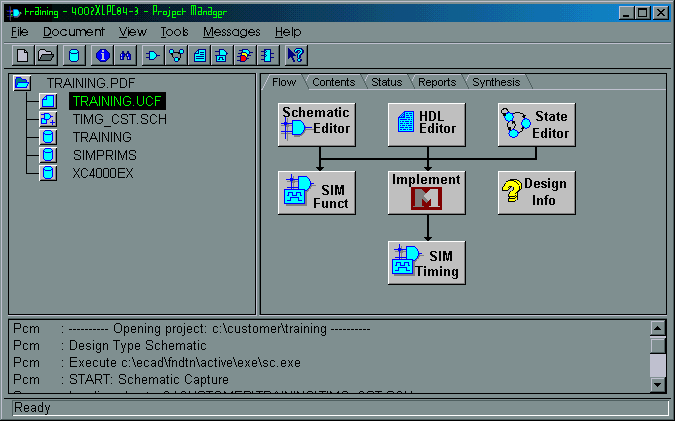Screen dimensions: 675x421
Task: Open the State Editor
Action: 537,124
